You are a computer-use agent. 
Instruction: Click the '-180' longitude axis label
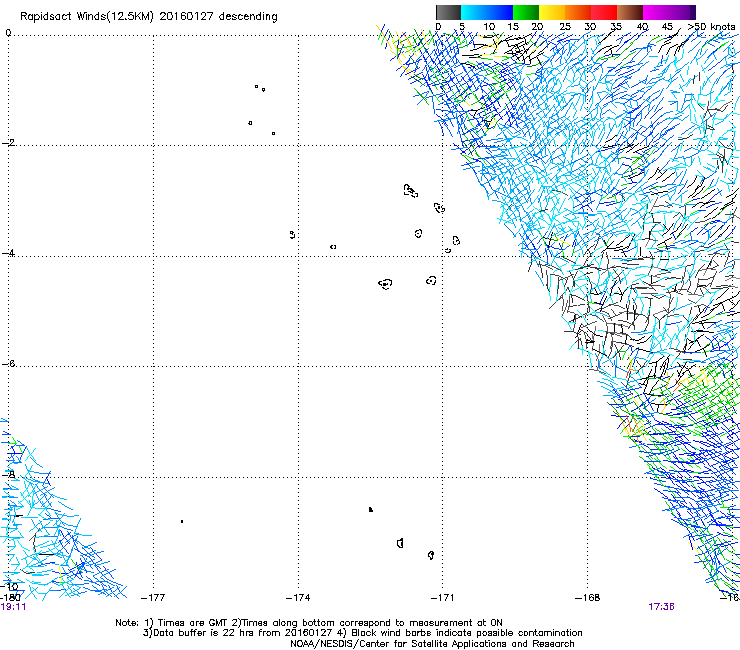[10, 598]
